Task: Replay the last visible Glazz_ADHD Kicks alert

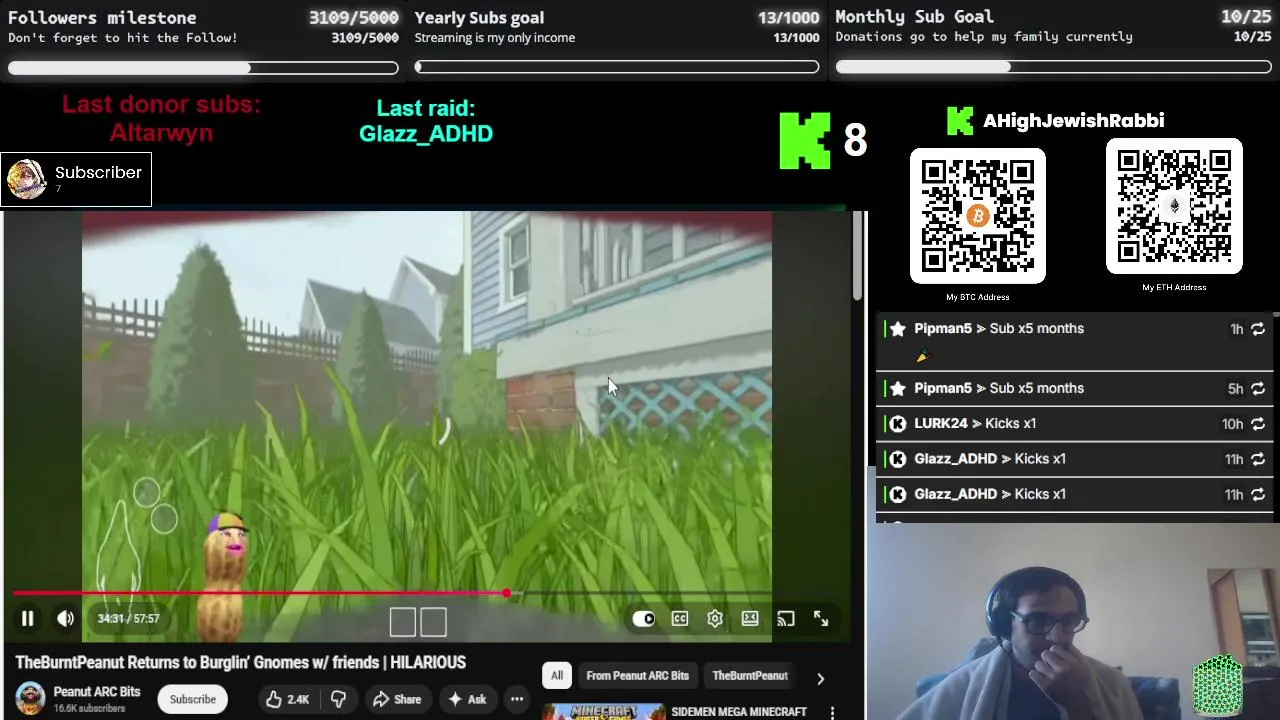Action: click(x=1258, y=494)
